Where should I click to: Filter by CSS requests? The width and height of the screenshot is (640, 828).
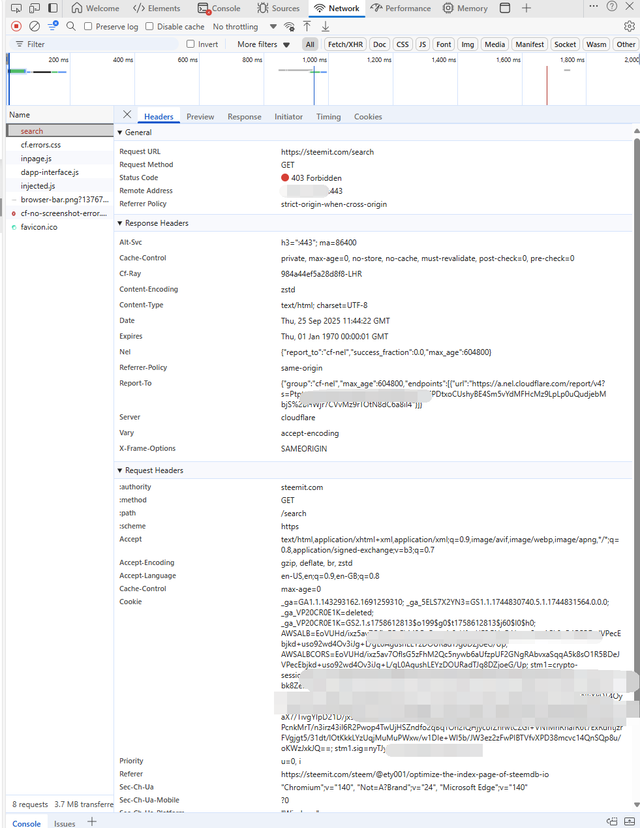[x=402, y=44]
